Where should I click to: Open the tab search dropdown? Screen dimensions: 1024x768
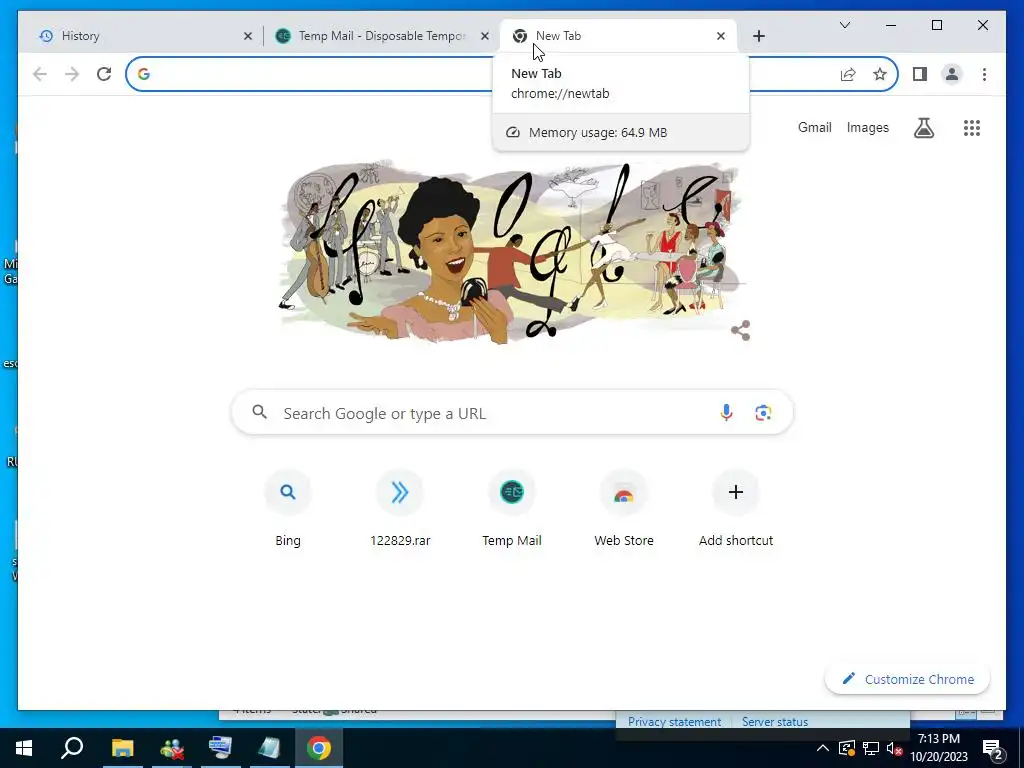[844, 25]
